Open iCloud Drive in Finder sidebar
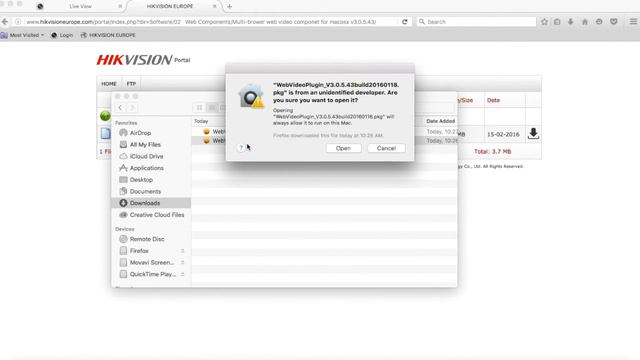The image size is (640, 360). [146, 156]
